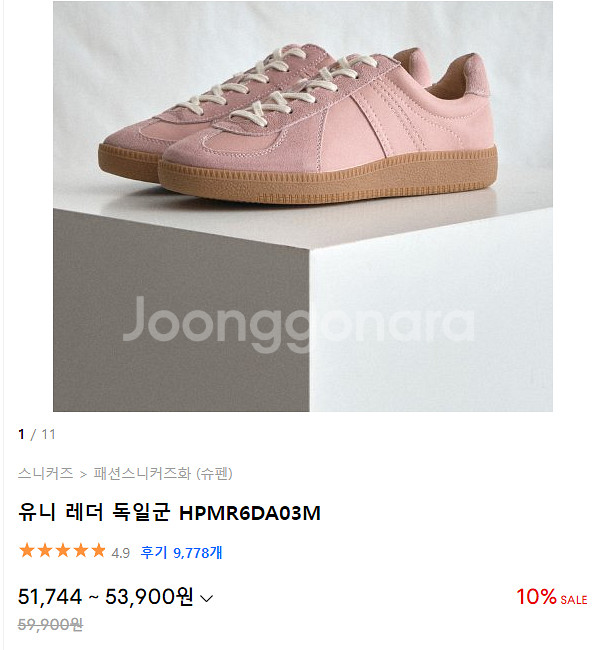This screenshot has height=650, width=593.
Task: Click the fourth orange rating star
Action: pos(80,551)
